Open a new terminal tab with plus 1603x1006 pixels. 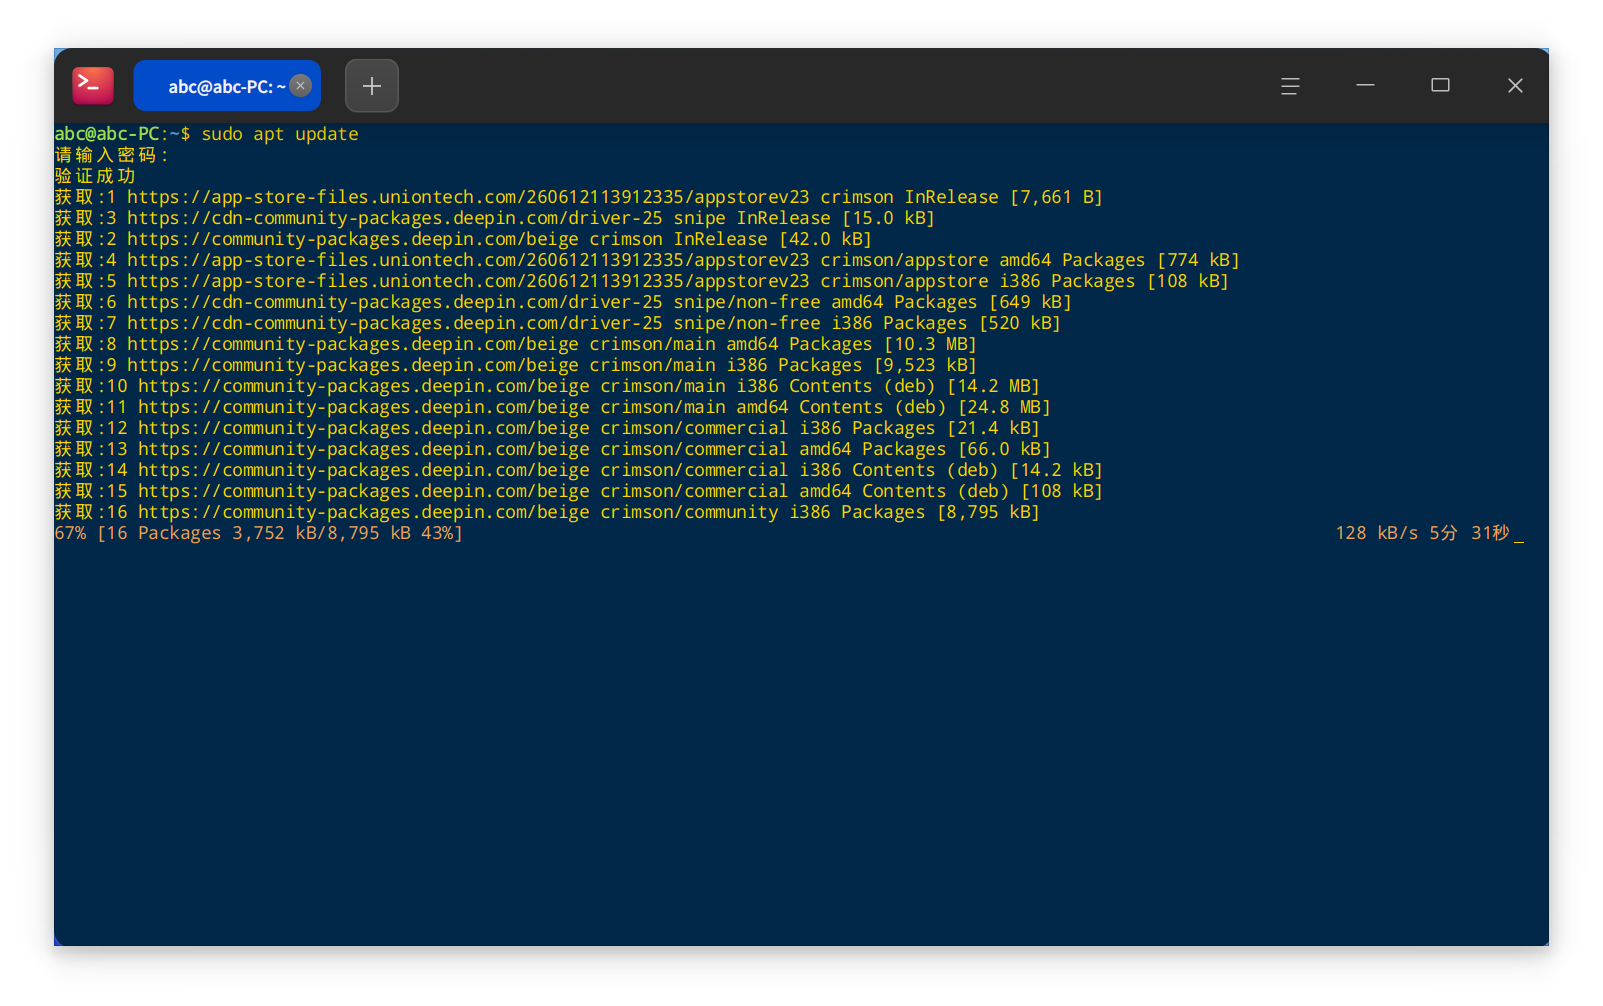tap(372, 86)
